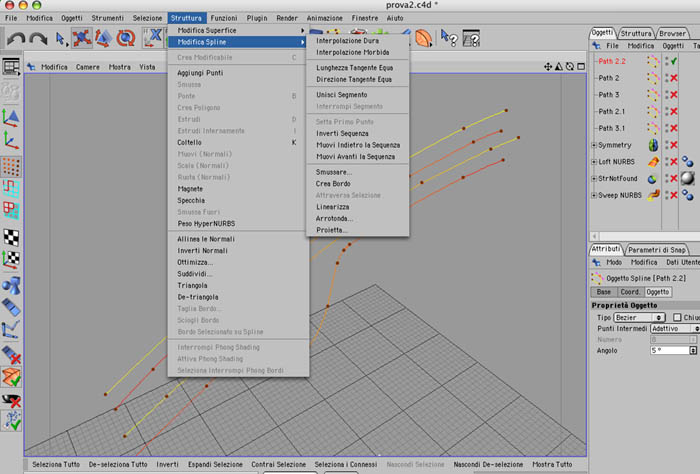Click the help pointer question-mark icon

pos(448,38)
